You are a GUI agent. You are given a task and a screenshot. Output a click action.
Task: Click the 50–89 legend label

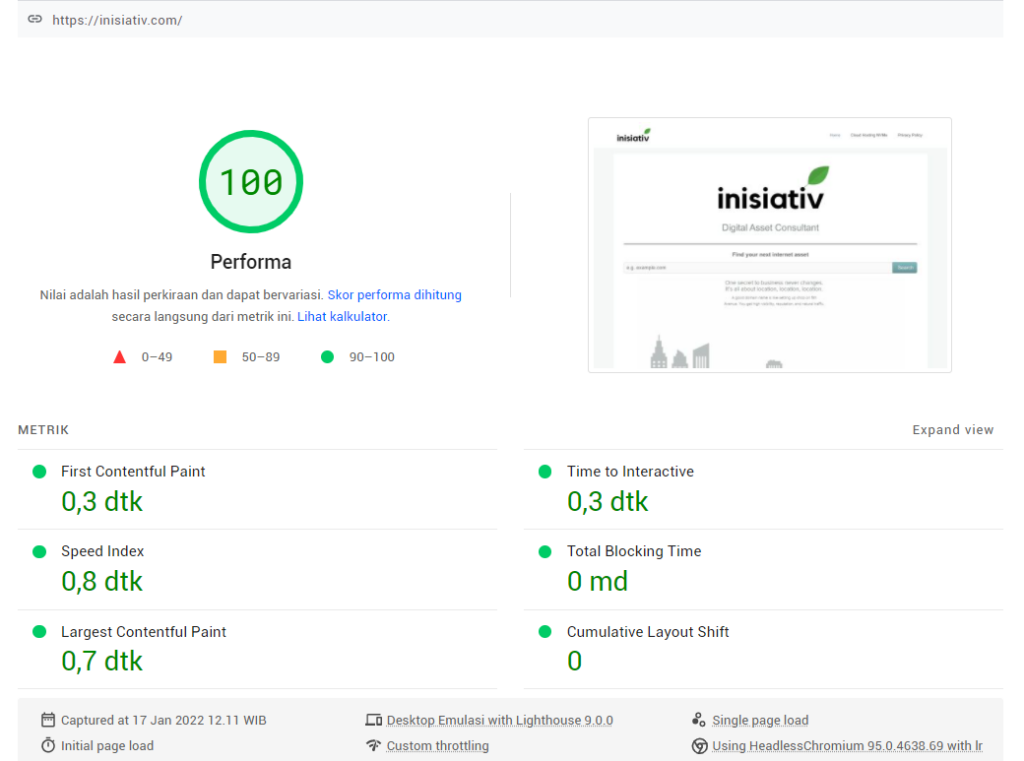(x=261, y=357)
